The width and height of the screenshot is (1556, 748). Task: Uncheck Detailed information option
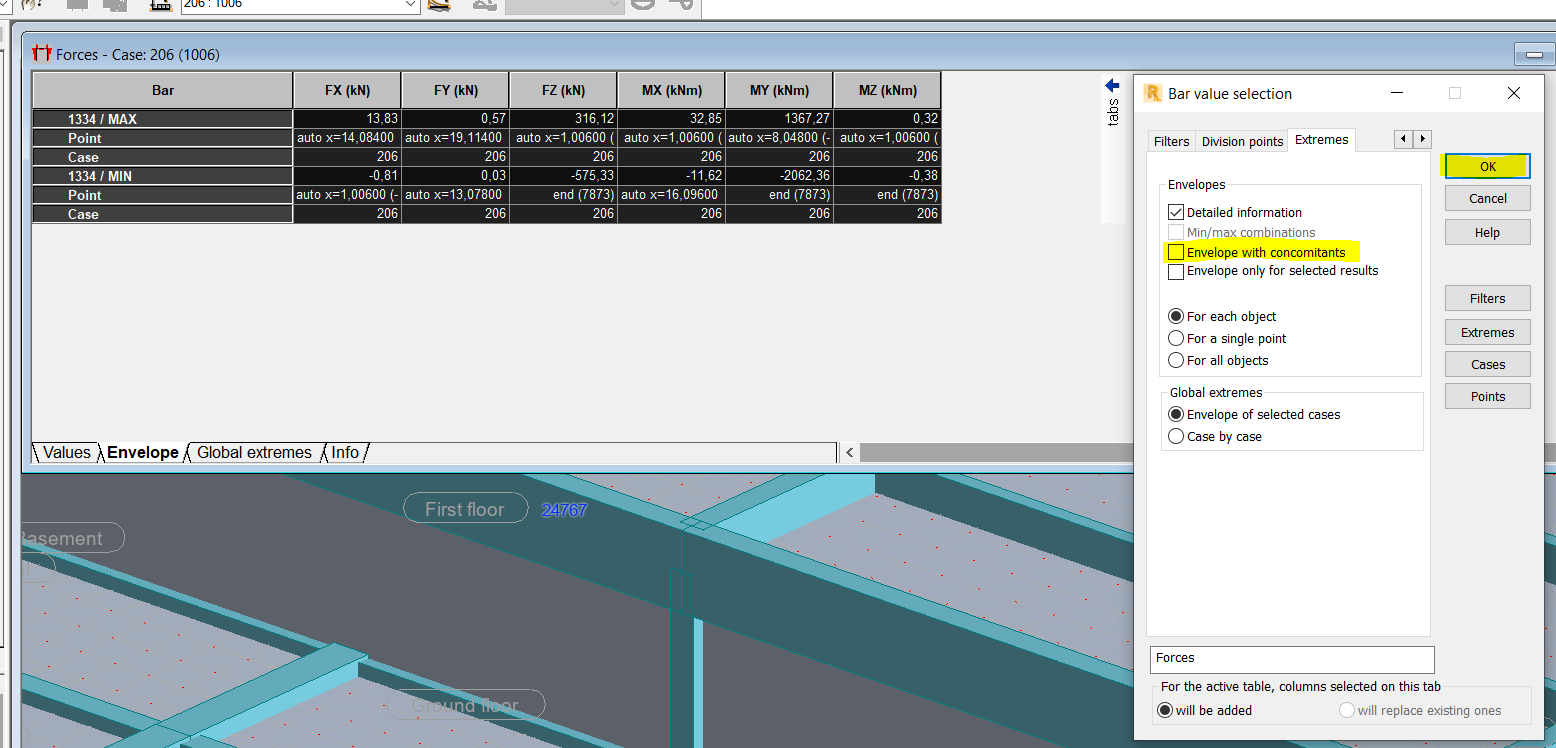1176,212
